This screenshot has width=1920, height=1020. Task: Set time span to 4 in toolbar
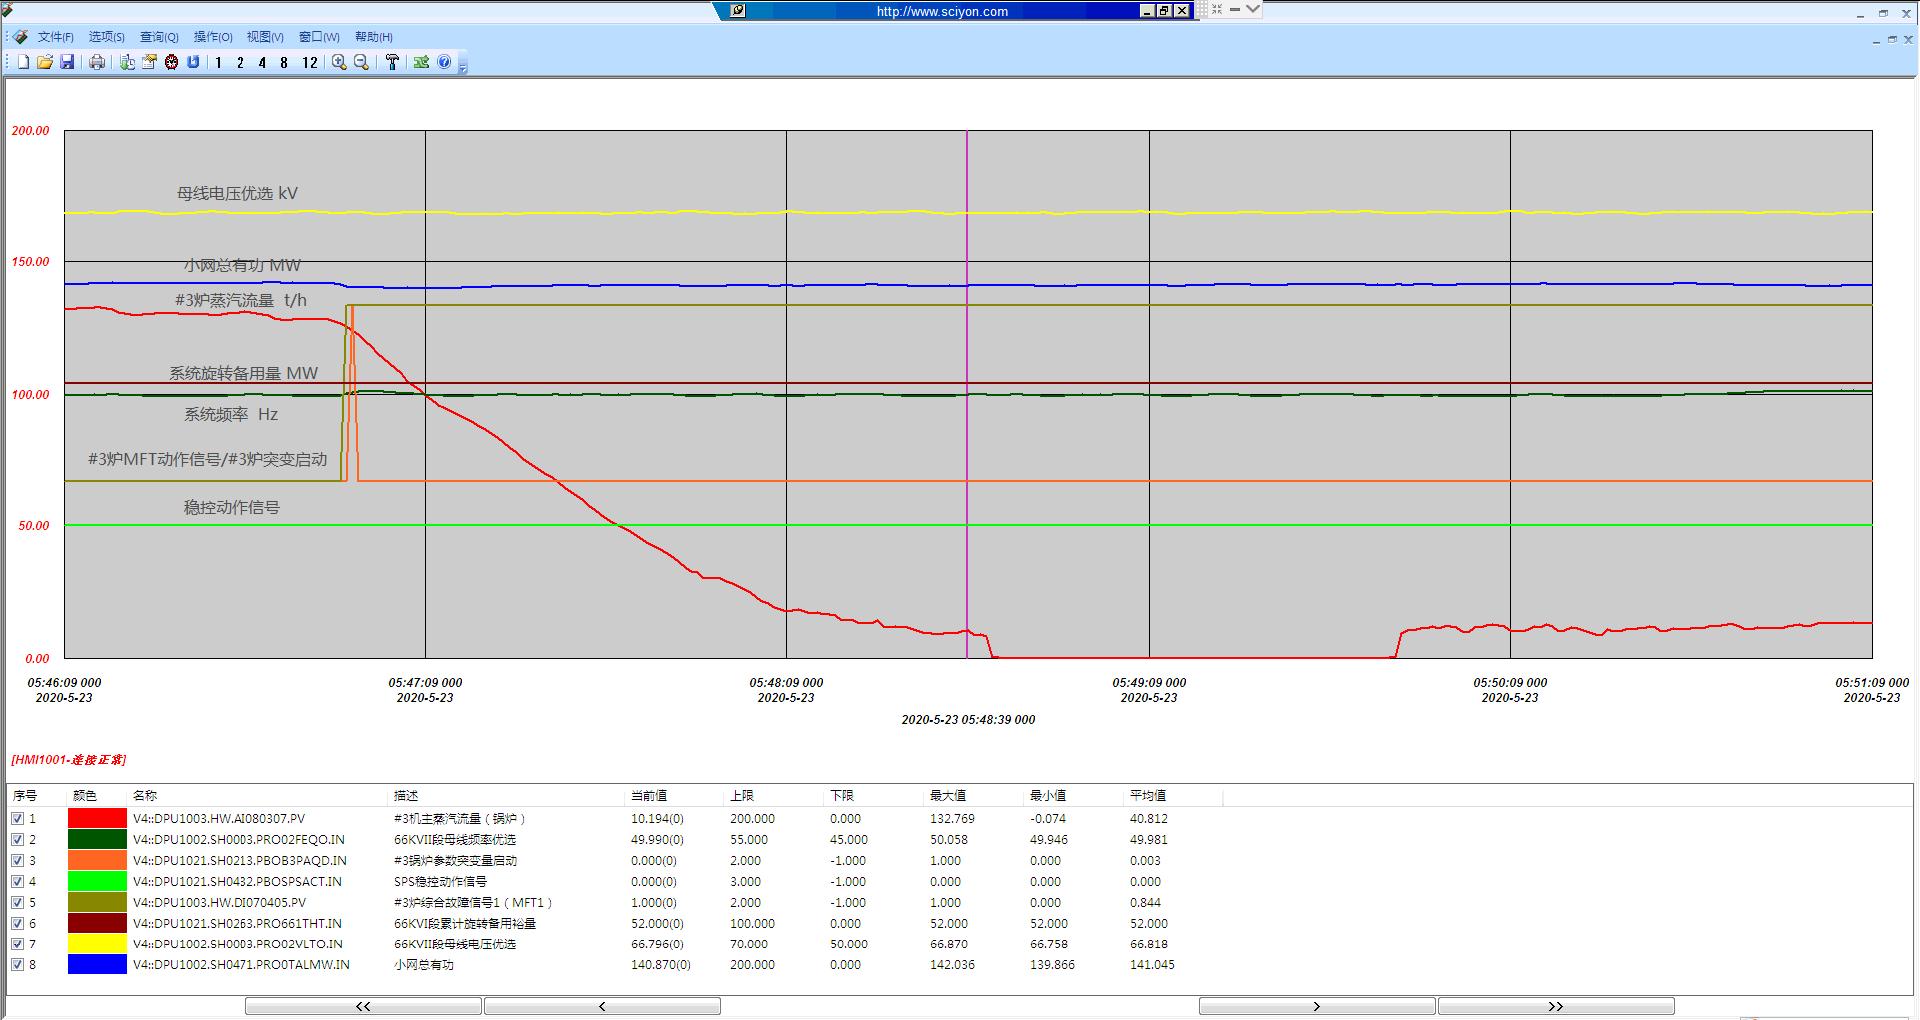point(262,62)
